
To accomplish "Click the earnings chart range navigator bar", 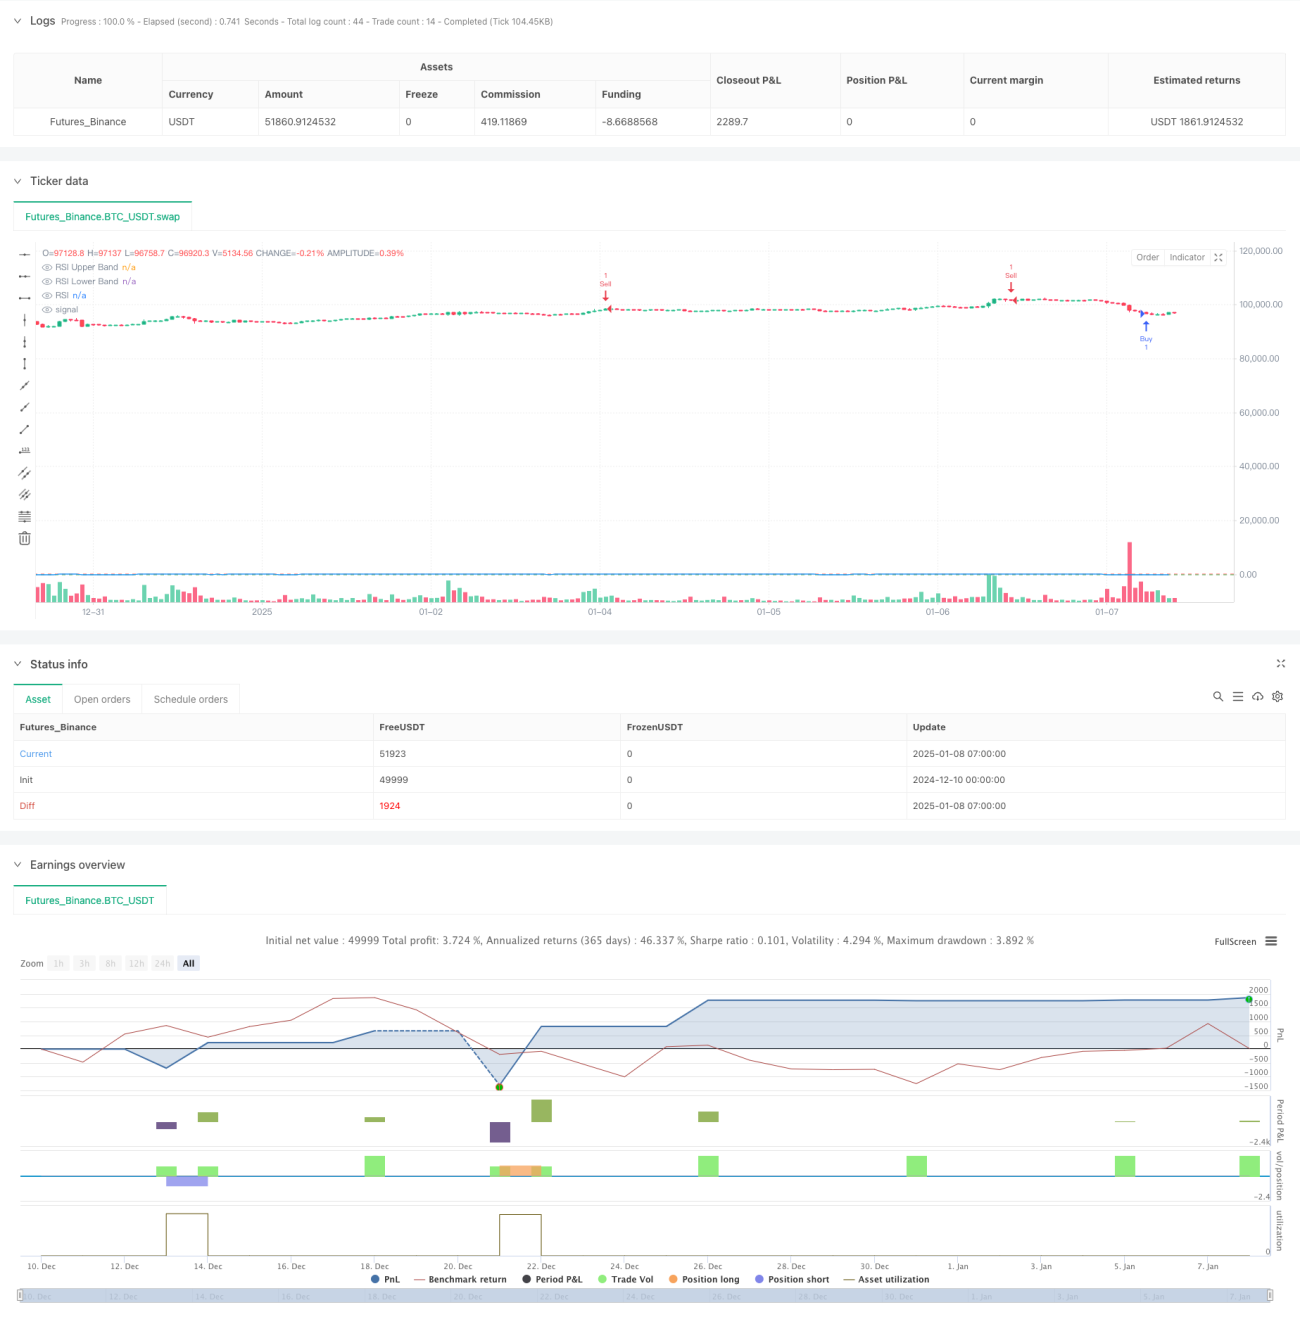I will [x=645, y=1296].
